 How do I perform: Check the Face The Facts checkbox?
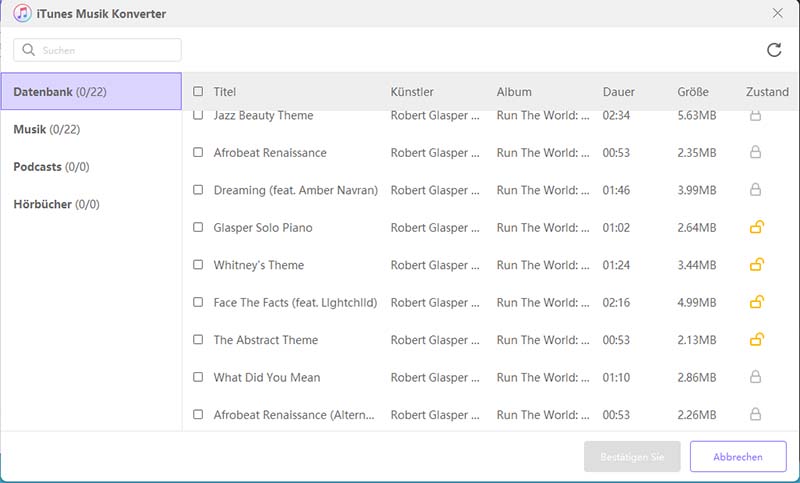pyautogui.click(x=198, y=302)
